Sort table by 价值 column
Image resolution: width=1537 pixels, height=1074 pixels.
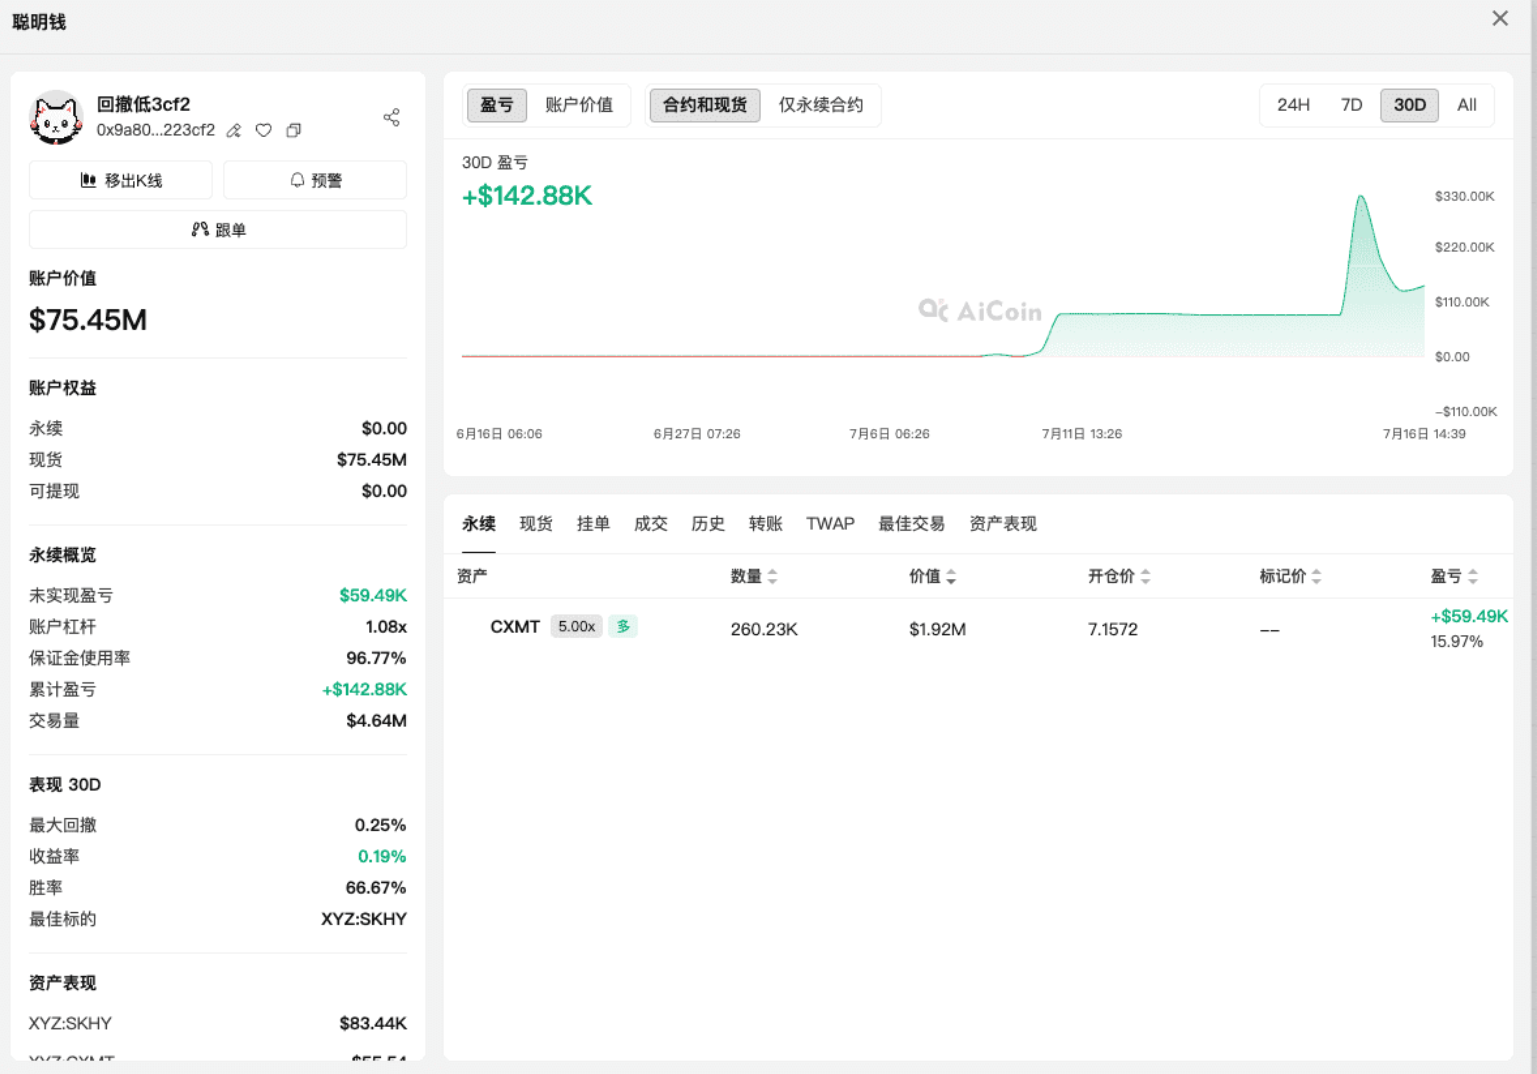[x=932, y=576]
